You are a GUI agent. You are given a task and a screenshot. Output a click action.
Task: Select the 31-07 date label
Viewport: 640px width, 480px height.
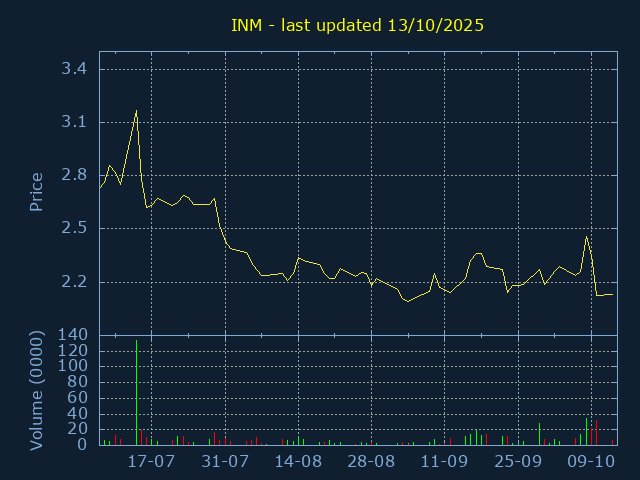(x=225, y=462)
